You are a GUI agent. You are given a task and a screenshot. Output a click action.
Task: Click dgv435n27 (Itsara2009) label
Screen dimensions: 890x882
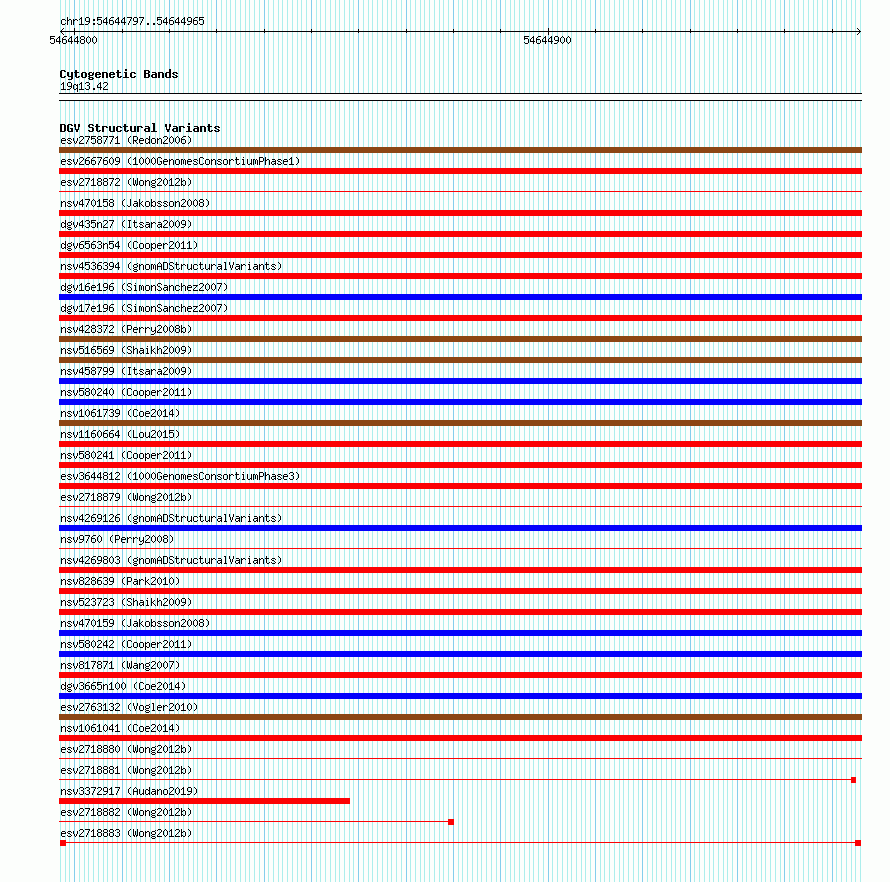coord(126,224)
